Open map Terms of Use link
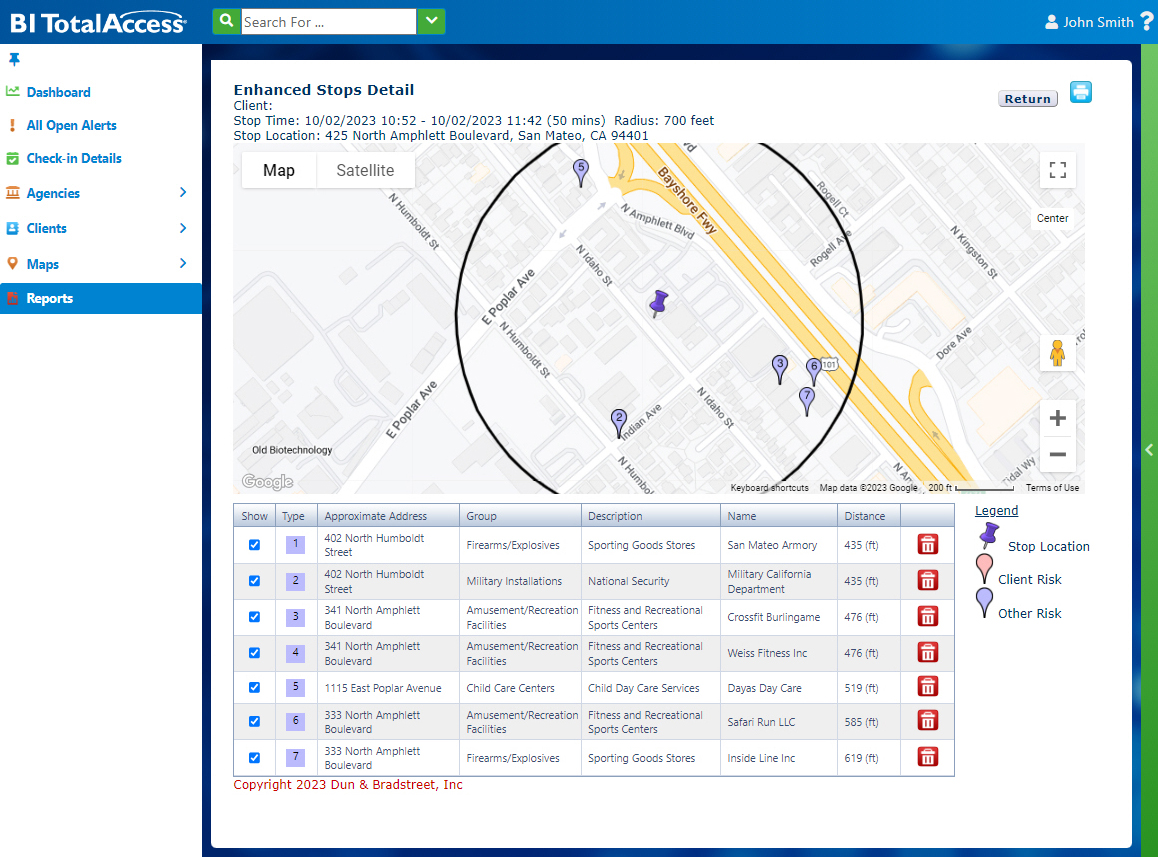Image resolution: width=1158 pixels, height=857 pixels. pyautogui.click(x=1052, y=488)
